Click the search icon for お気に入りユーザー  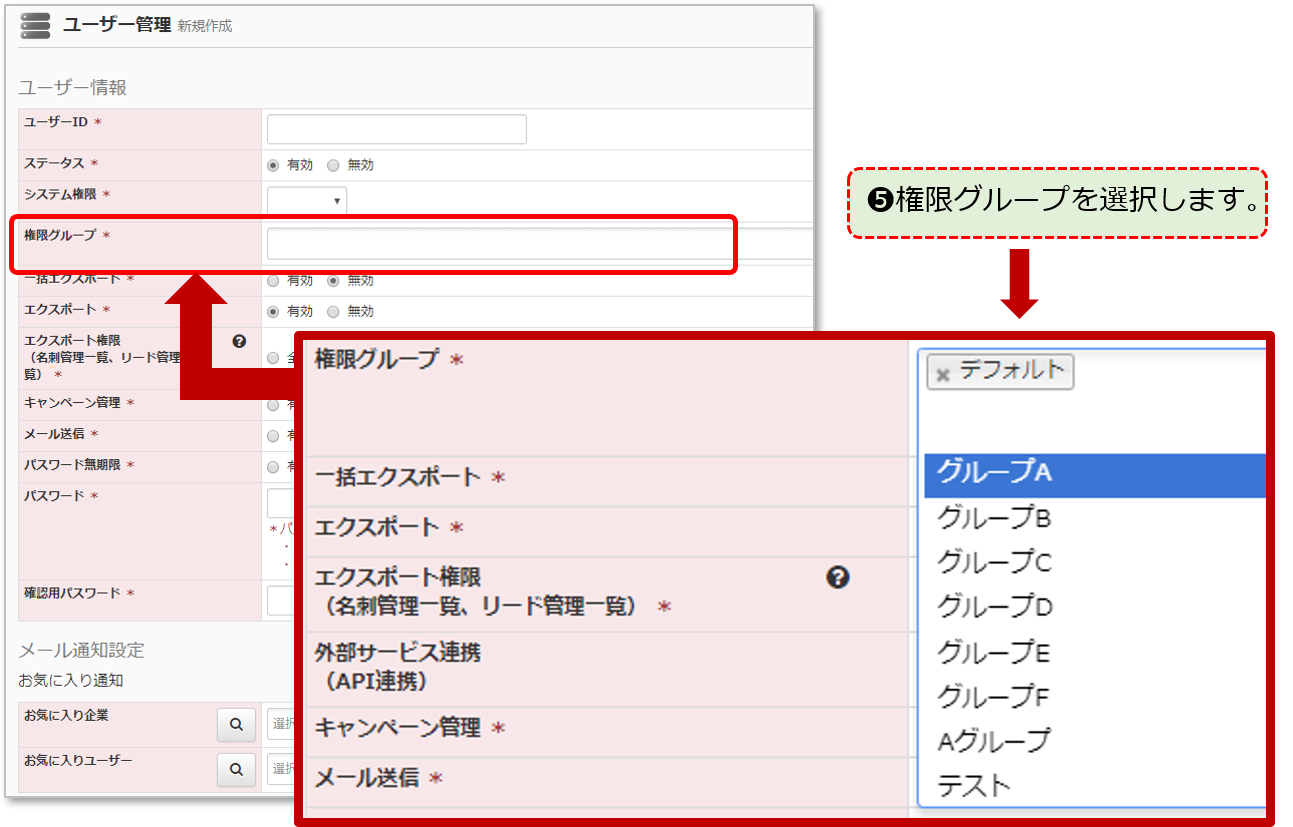click(x=236, y=769)
